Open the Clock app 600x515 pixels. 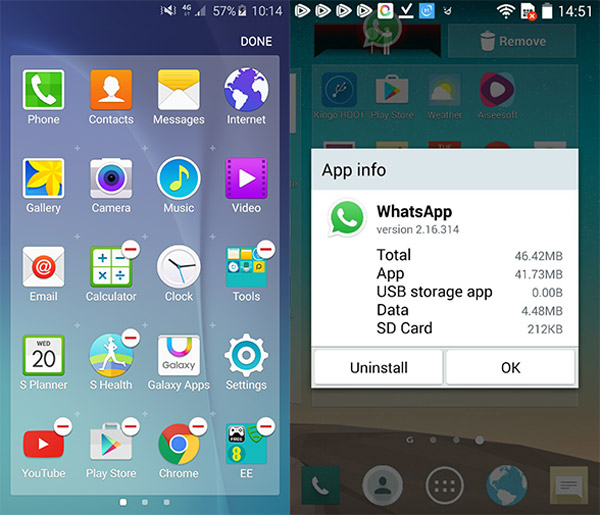179,267
